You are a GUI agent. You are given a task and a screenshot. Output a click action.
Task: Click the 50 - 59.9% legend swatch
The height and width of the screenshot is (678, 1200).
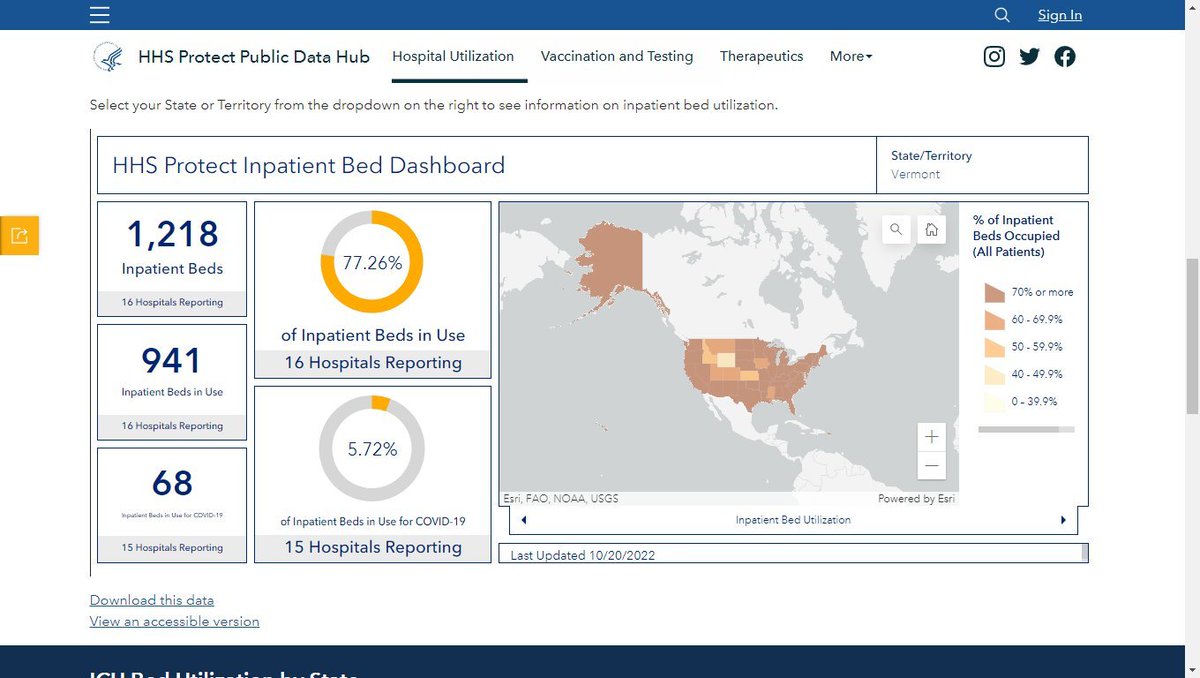994,347
